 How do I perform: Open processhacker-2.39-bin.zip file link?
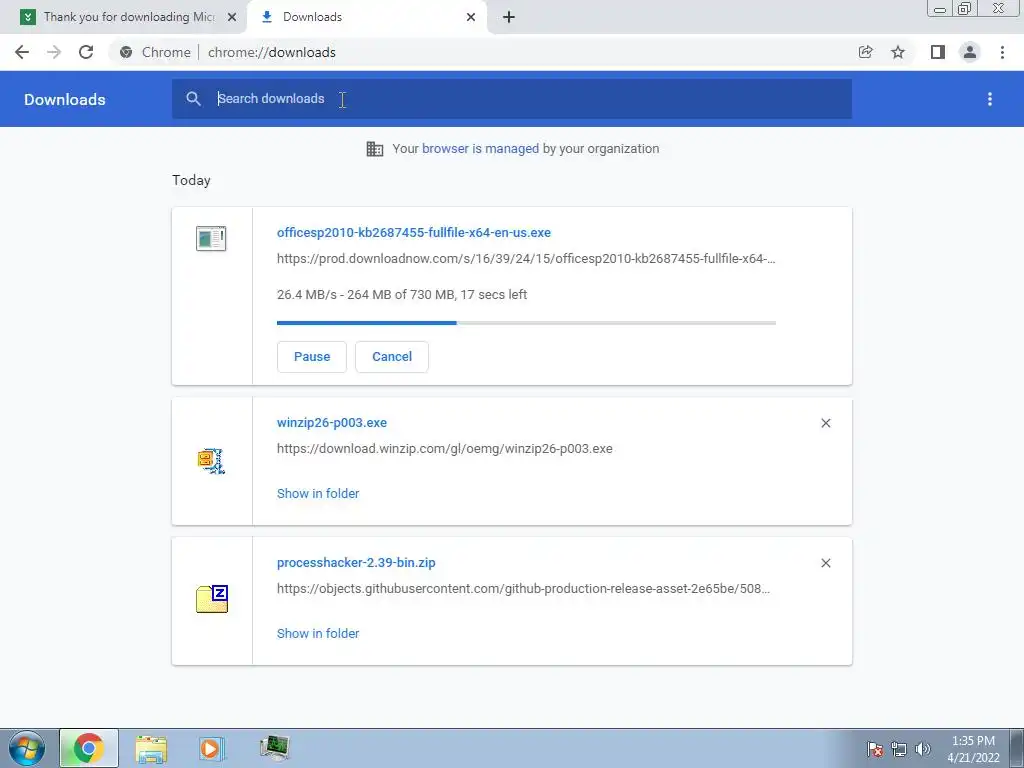tap(356, 562)
